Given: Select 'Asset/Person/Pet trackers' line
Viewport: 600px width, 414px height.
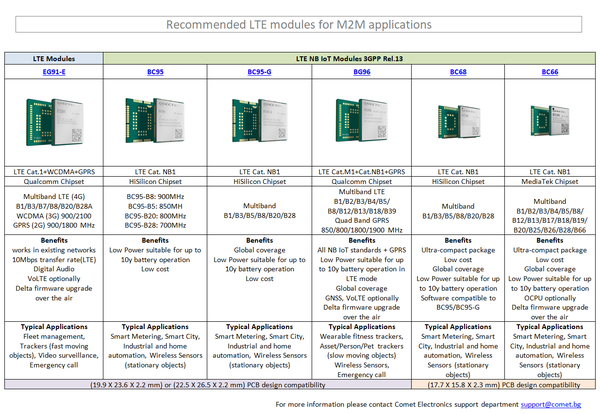Looking at the screenshot, I should click(362, 346).
